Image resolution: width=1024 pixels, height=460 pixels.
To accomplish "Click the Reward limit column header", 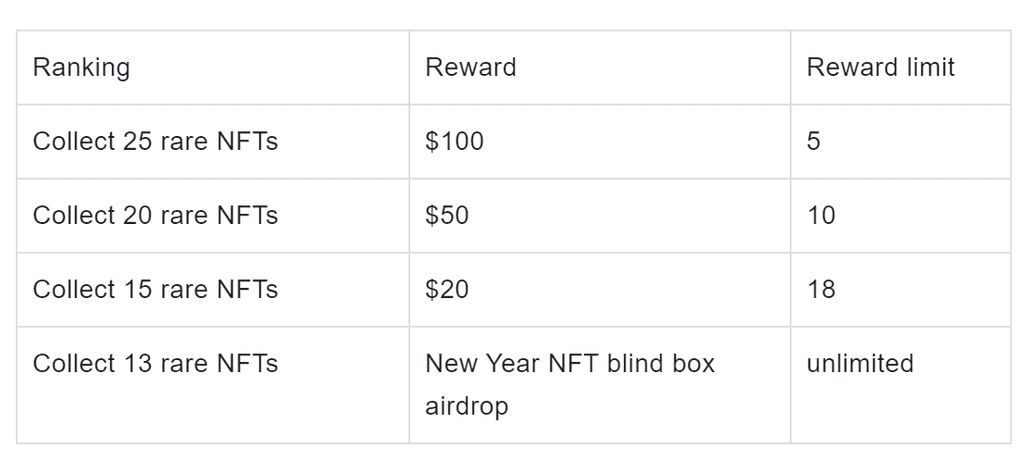I will click(x=880, y=68).
